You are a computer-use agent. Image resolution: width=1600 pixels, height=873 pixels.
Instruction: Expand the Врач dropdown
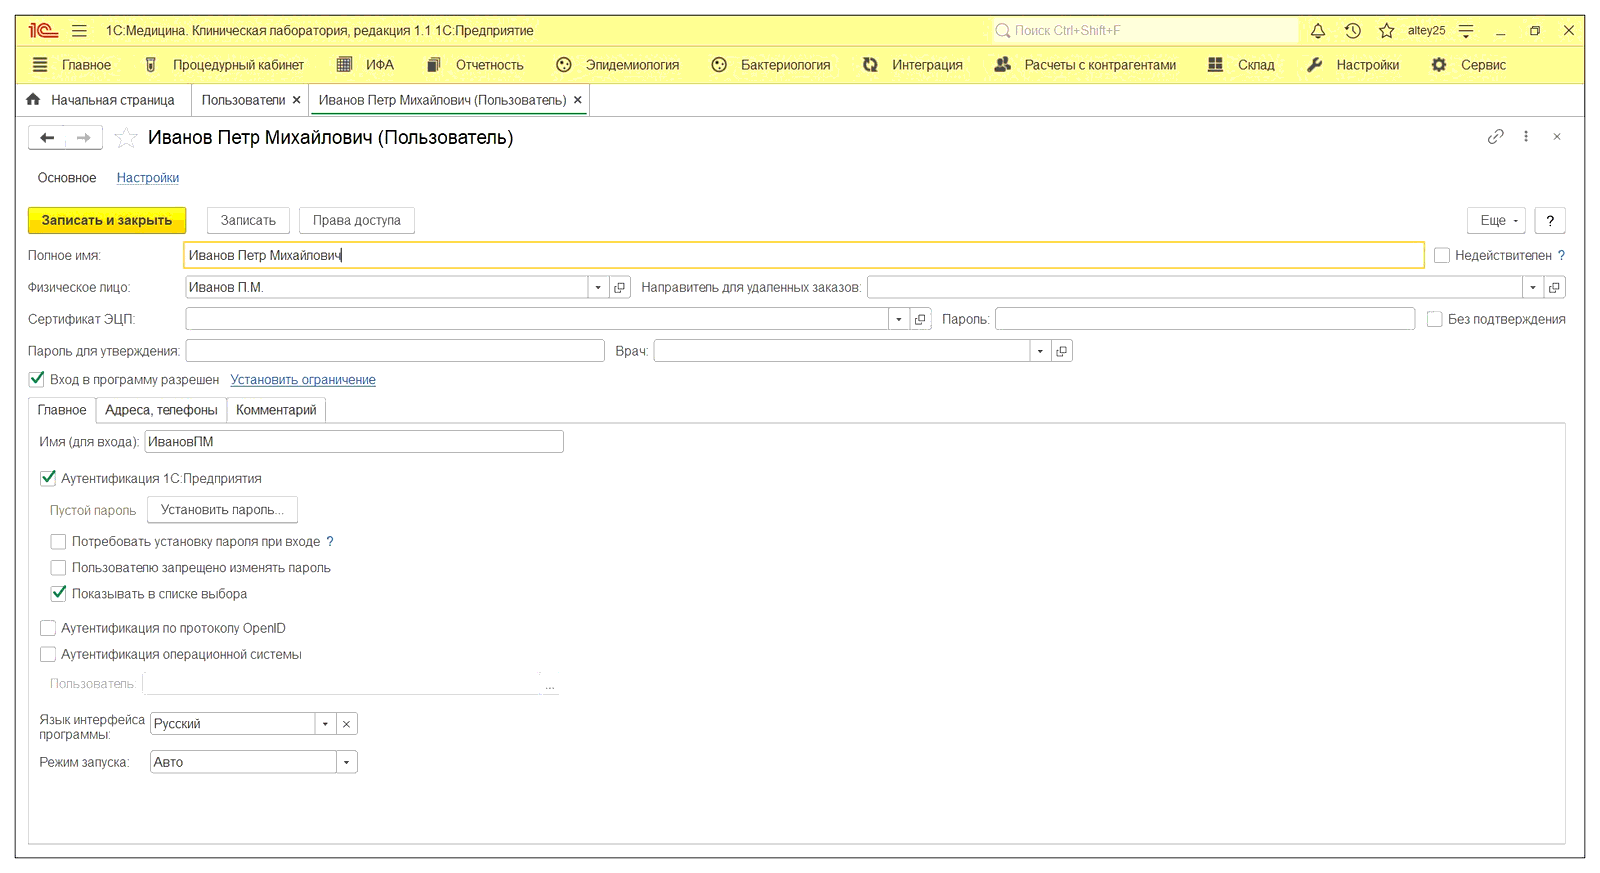pos(1040,351)
